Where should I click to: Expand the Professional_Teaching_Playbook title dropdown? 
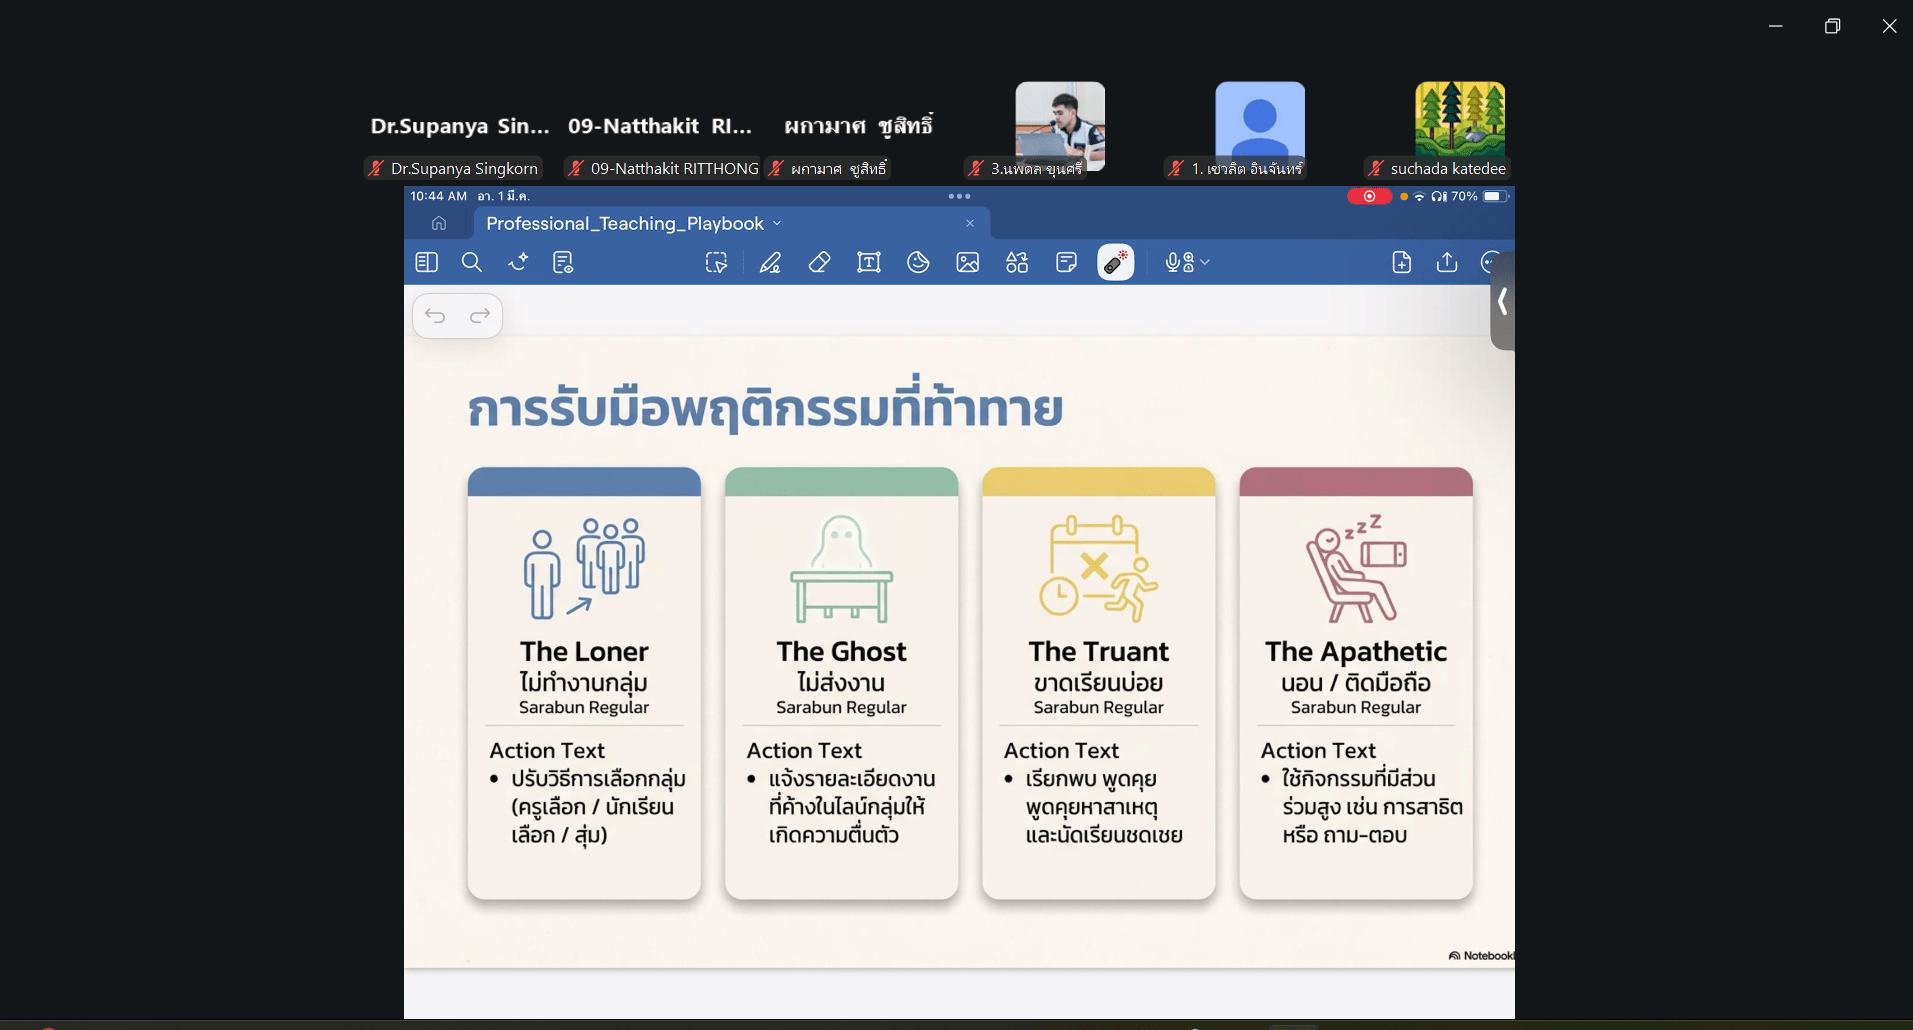click(777, 224)
